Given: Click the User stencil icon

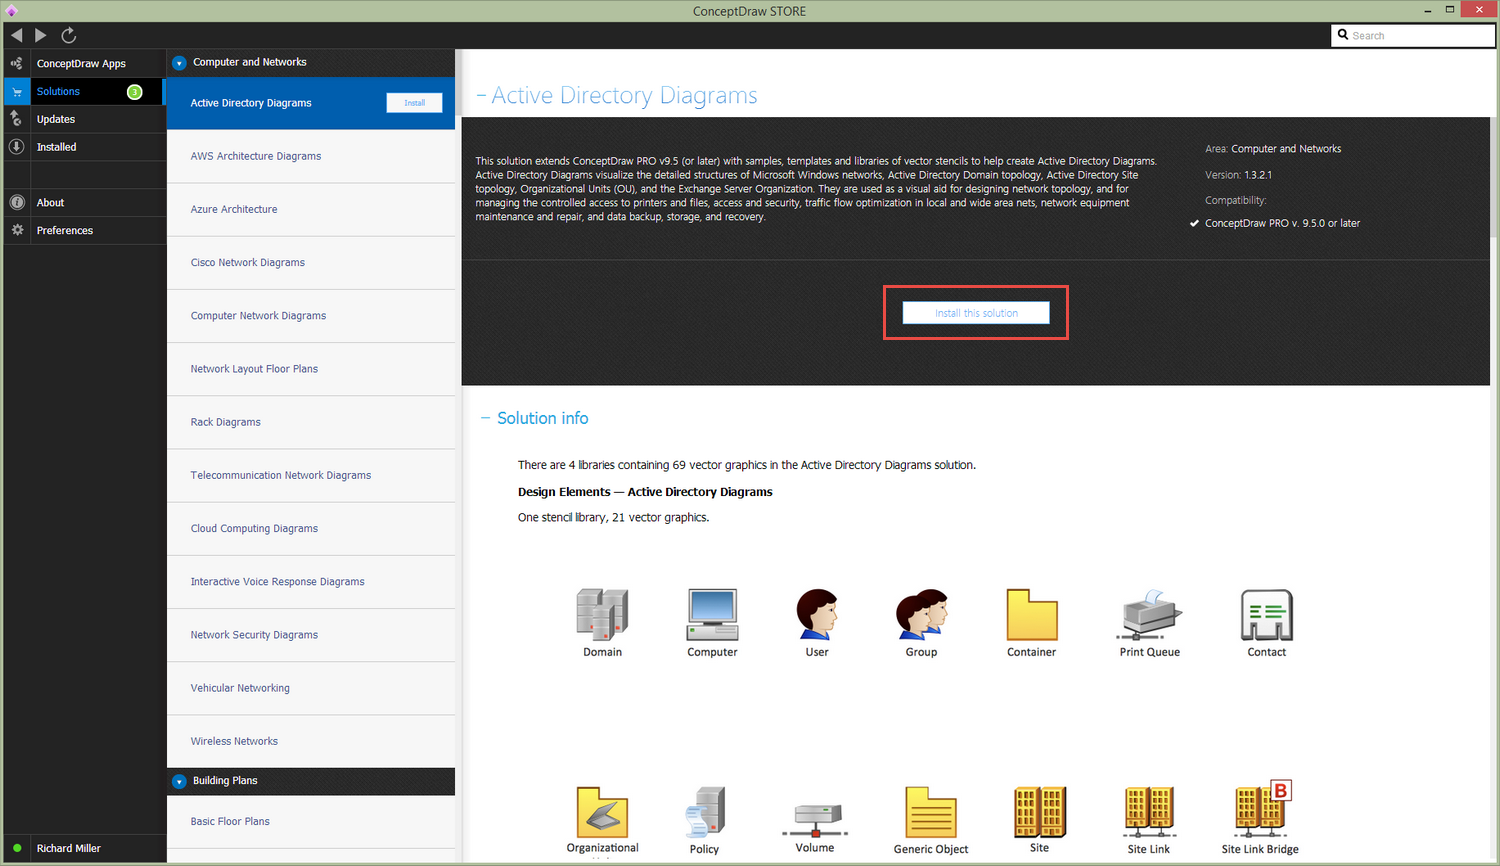Looking at the screenshot, I should pos(817,614).
